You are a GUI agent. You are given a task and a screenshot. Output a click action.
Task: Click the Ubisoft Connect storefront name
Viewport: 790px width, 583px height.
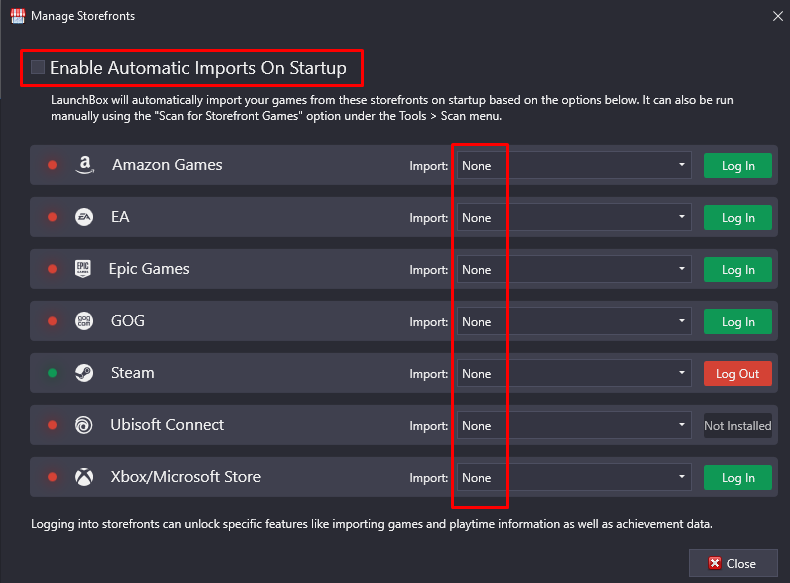[x=167, y=425]
